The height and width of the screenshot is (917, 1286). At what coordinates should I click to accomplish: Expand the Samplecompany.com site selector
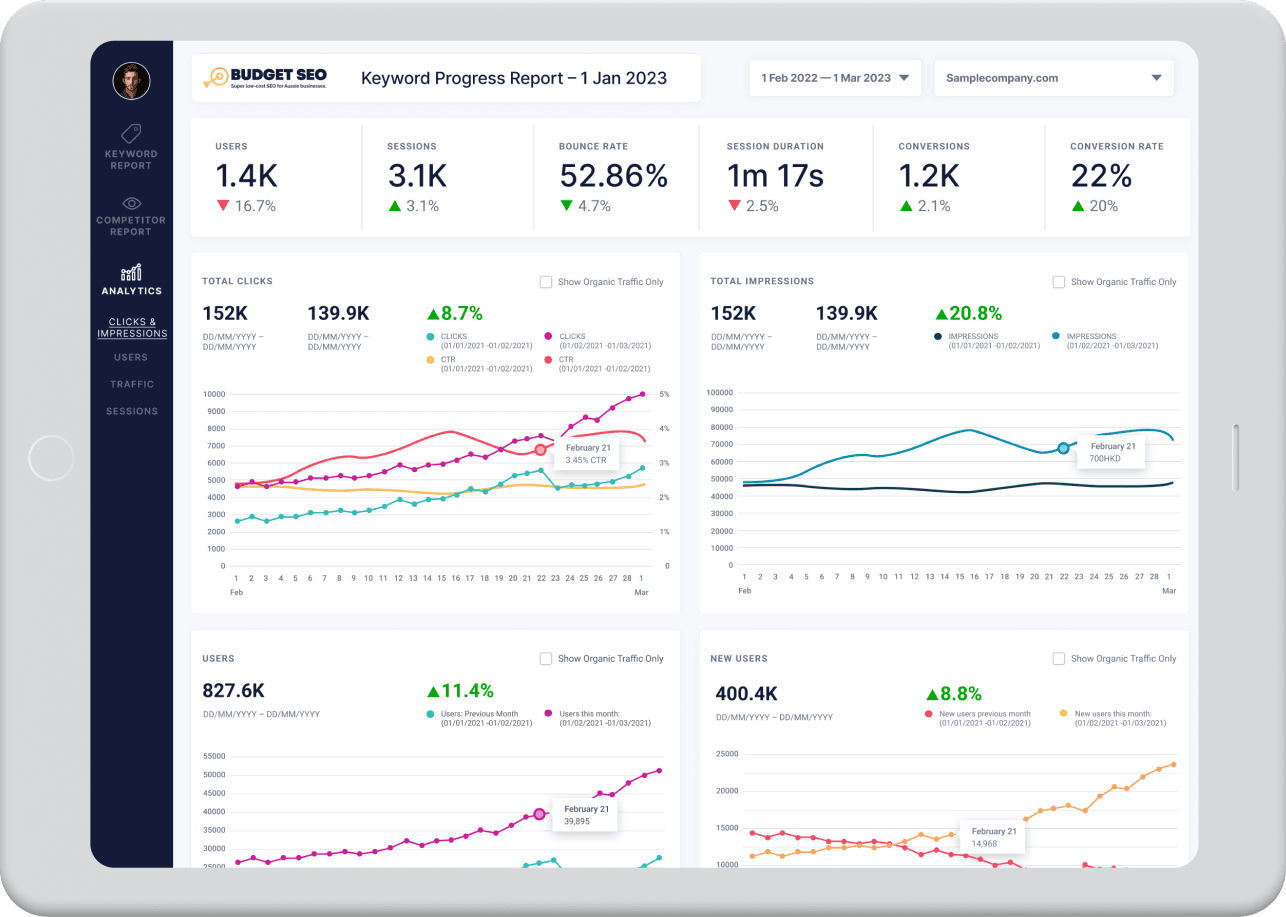point(1053,78)
